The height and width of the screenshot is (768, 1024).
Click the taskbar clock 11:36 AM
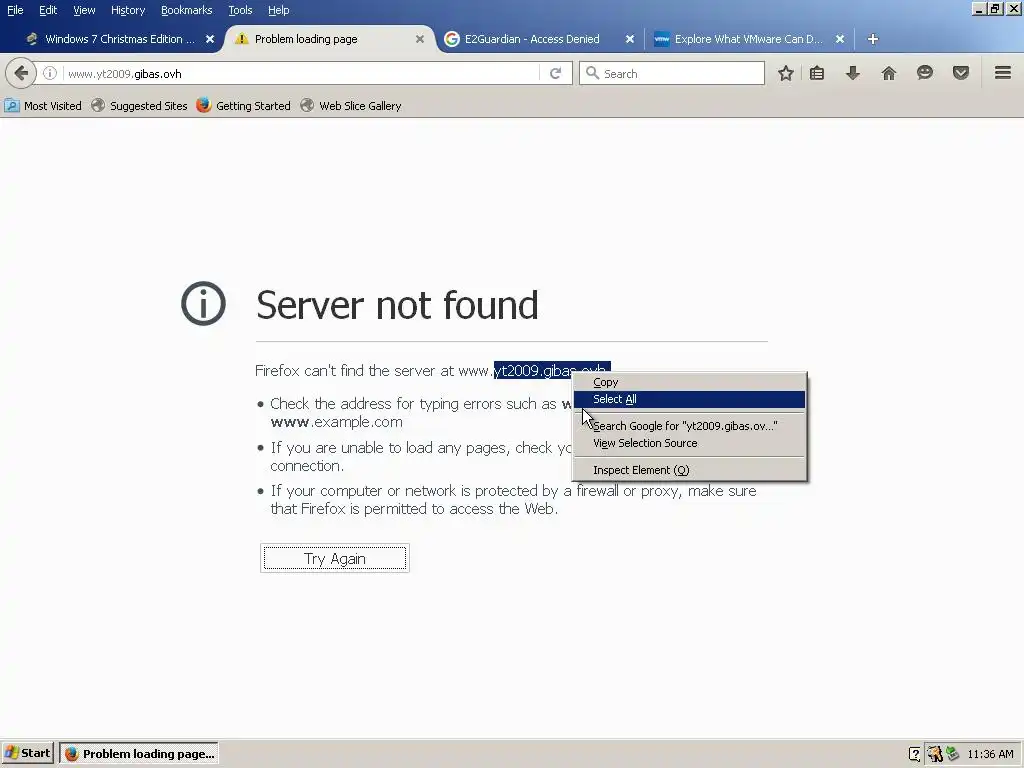tap(990, 754)
